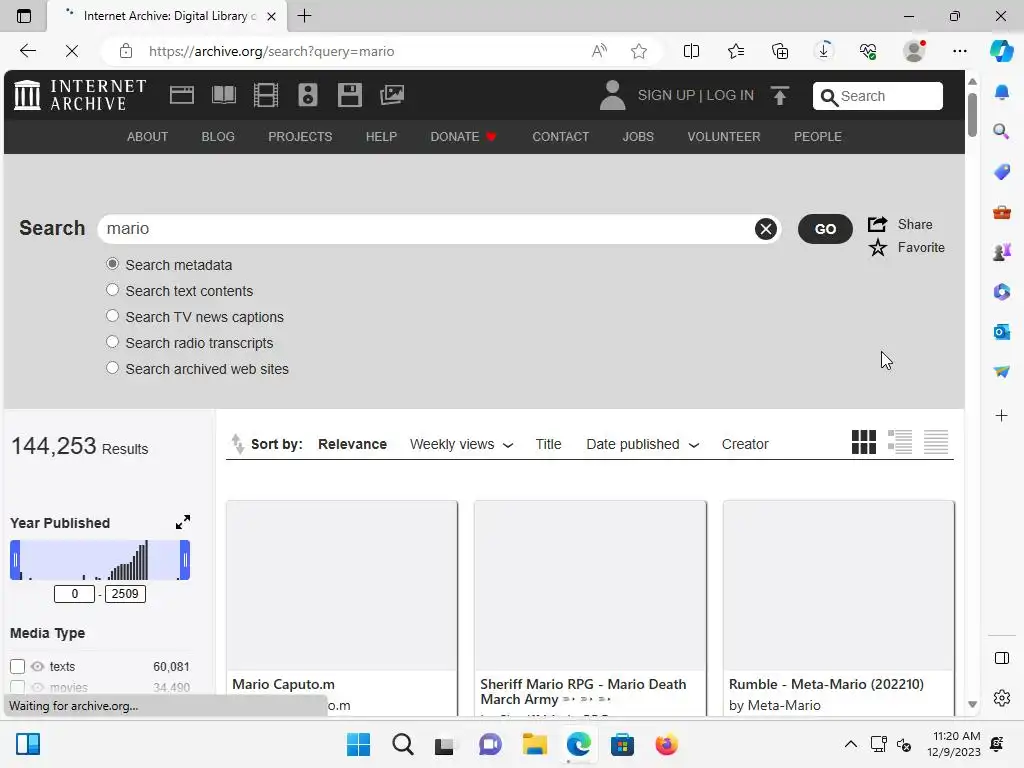Open Edge Collections icon
Viewport: 1024px width, 768px height.
pyautogui.click(x=780, y=51)
